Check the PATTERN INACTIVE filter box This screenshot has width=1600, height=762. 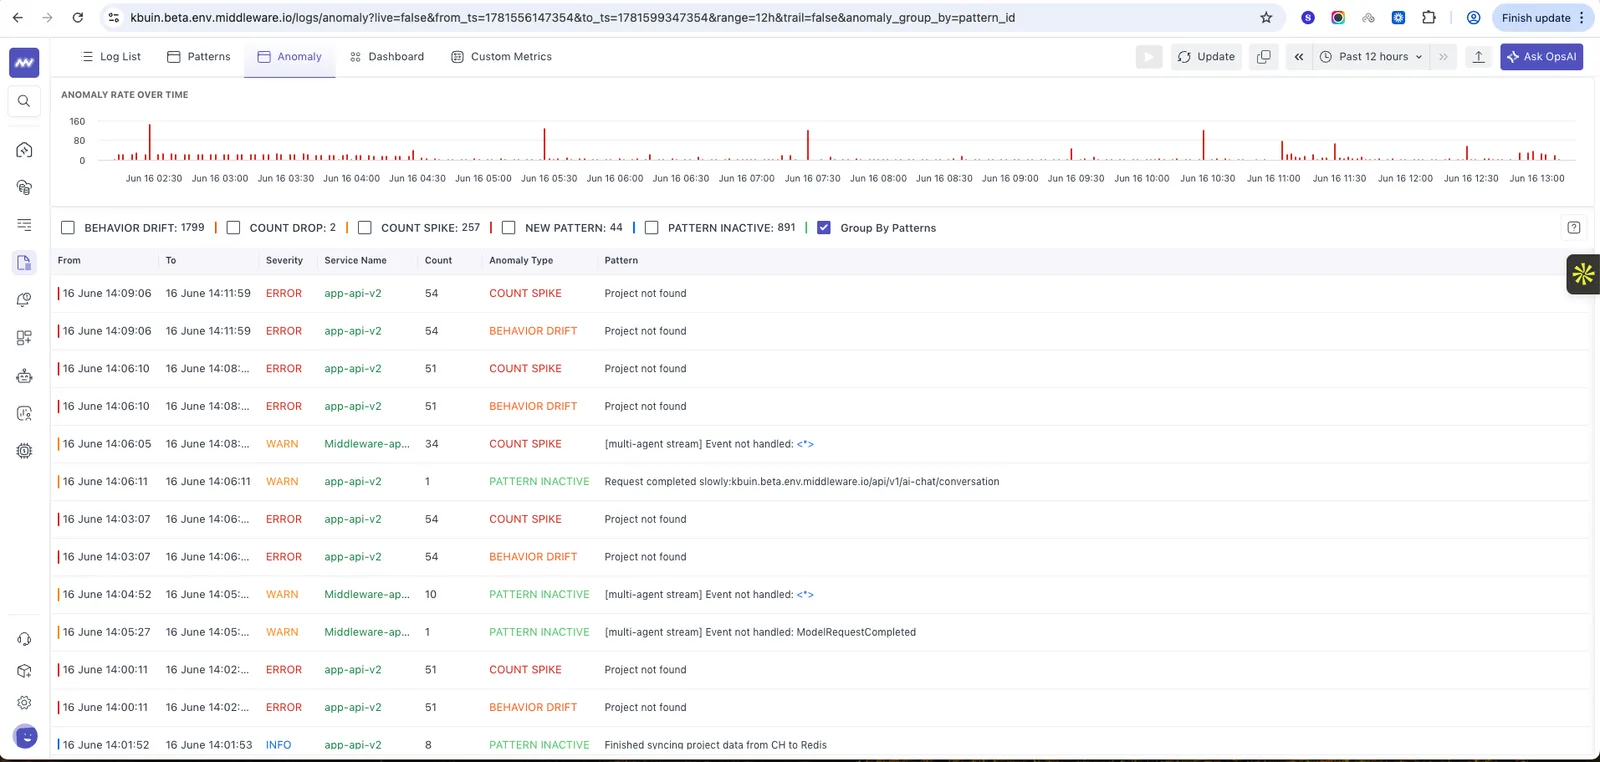click(x=652, y=228)
